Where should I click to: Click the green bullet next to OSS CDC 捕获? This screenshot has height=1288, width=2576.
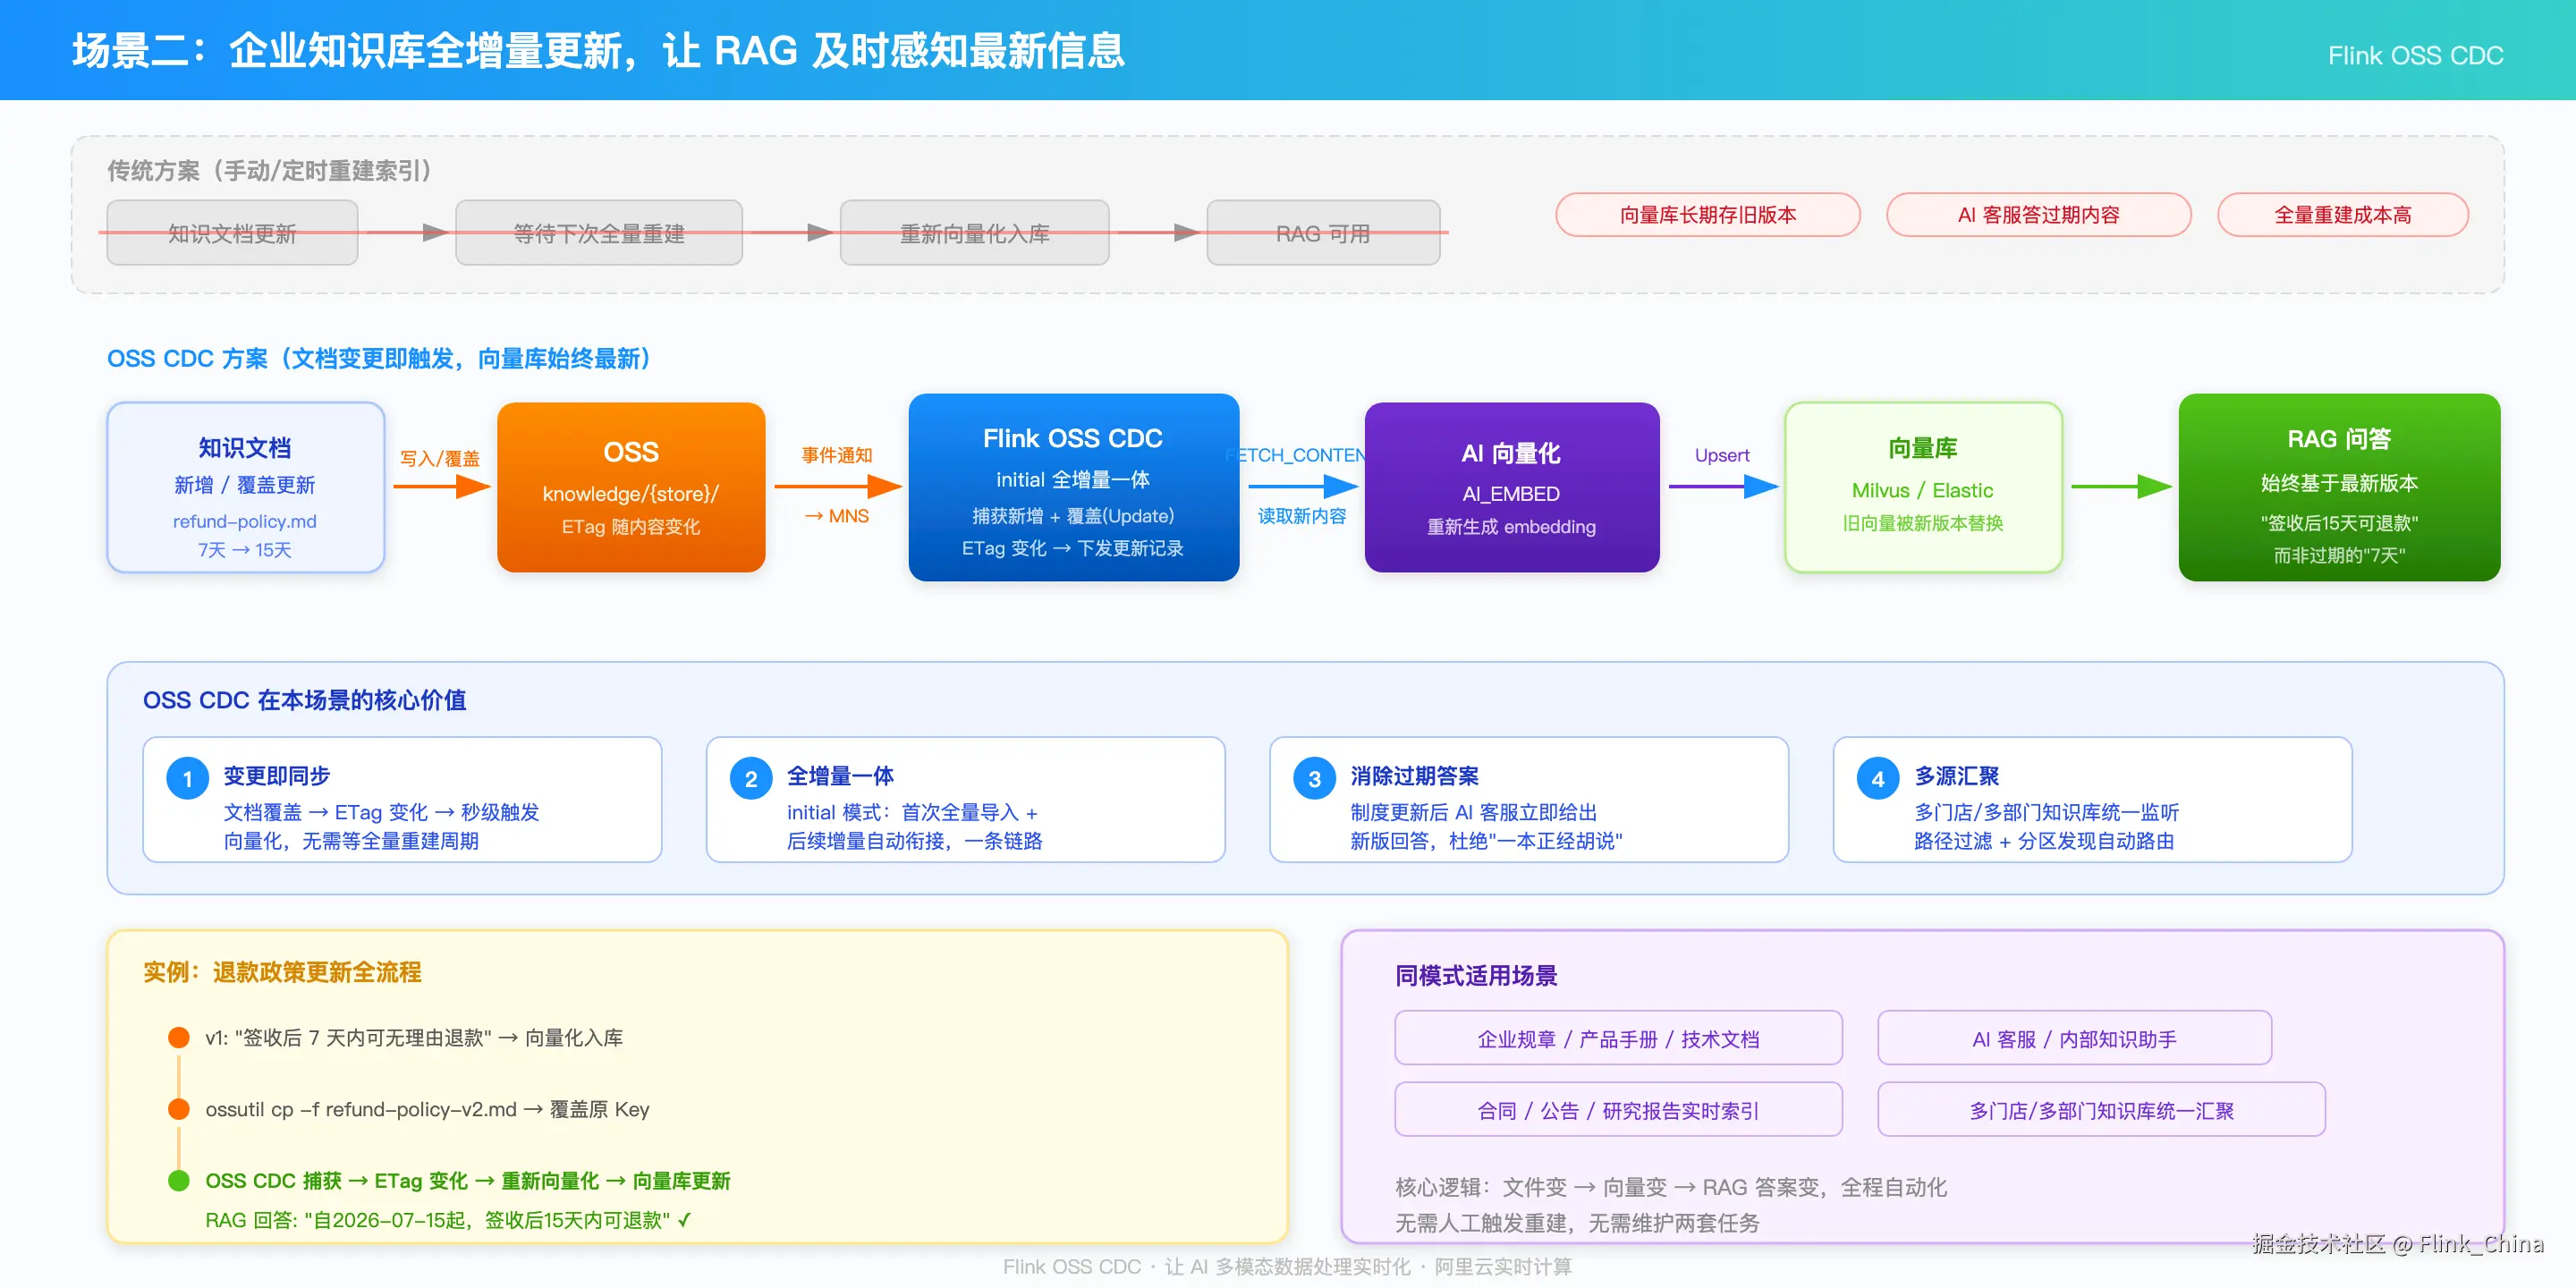[179, 1181]
